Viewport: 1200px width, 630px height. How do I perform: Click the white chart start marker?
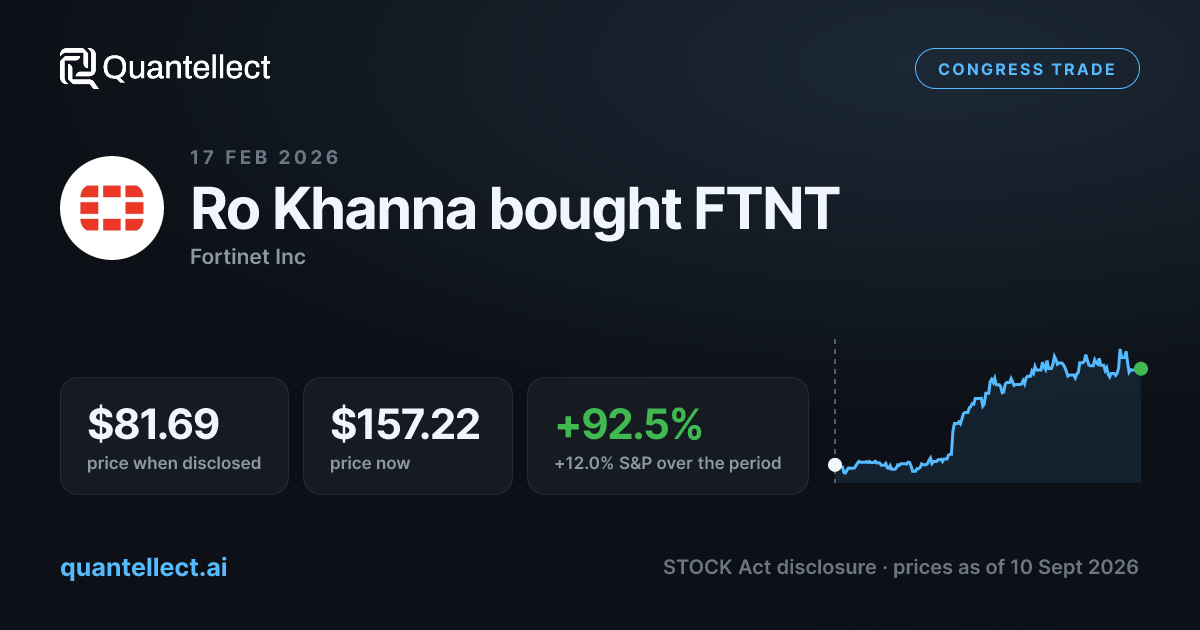coord(835,464)
